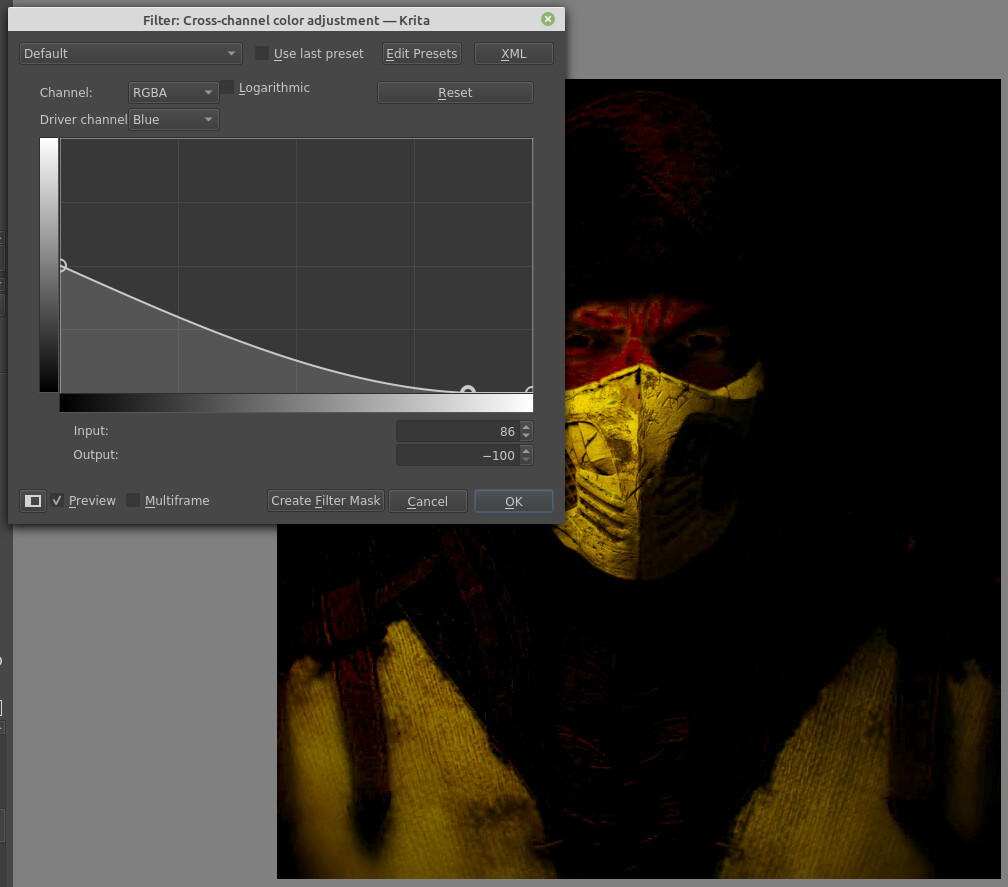Click the Edit Presets button
The width and height of the screenshot is (1008, 887).
(421, 53)
